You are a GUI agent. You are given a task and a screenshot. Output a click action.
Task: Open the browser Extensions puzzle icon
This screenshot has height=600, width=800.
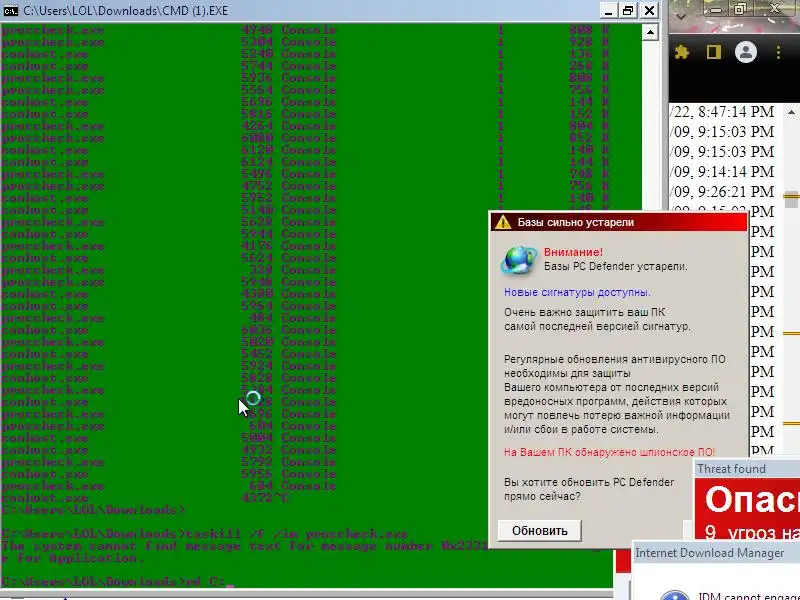click(x=682, y=52)
